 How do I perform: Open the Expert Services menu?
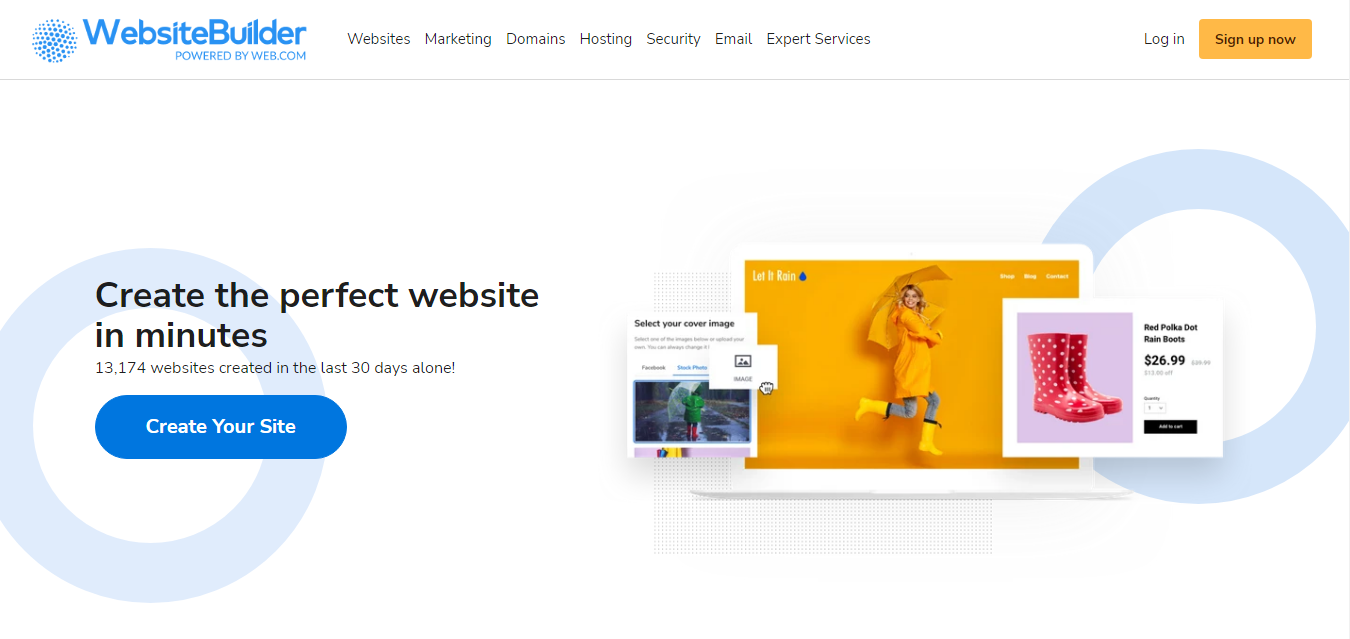point(818,39)
